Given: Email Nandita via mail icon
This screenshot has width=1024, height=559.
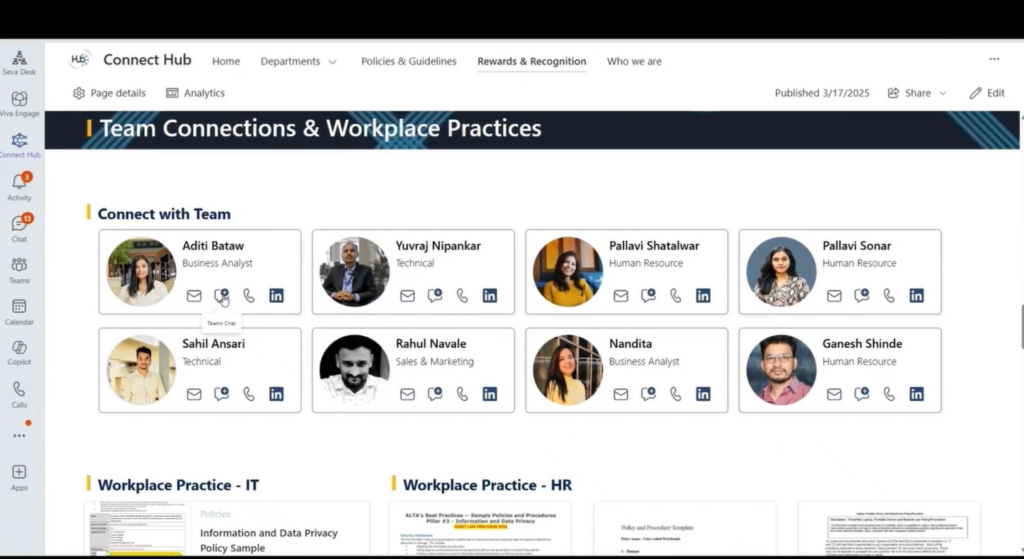Looking at the screenshot, I should tap(621, 394).
